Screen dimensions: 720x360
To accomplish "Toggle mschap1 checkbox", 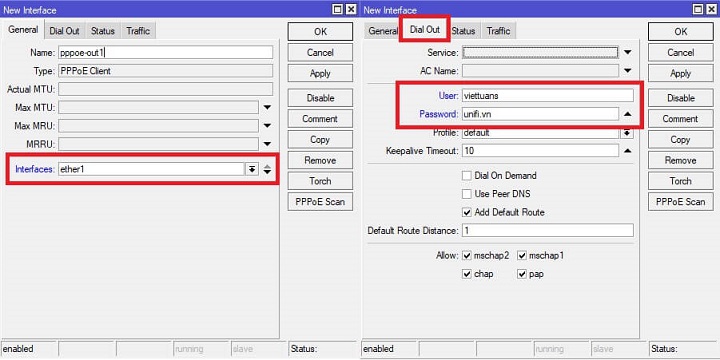I will [x=522, y=255].
